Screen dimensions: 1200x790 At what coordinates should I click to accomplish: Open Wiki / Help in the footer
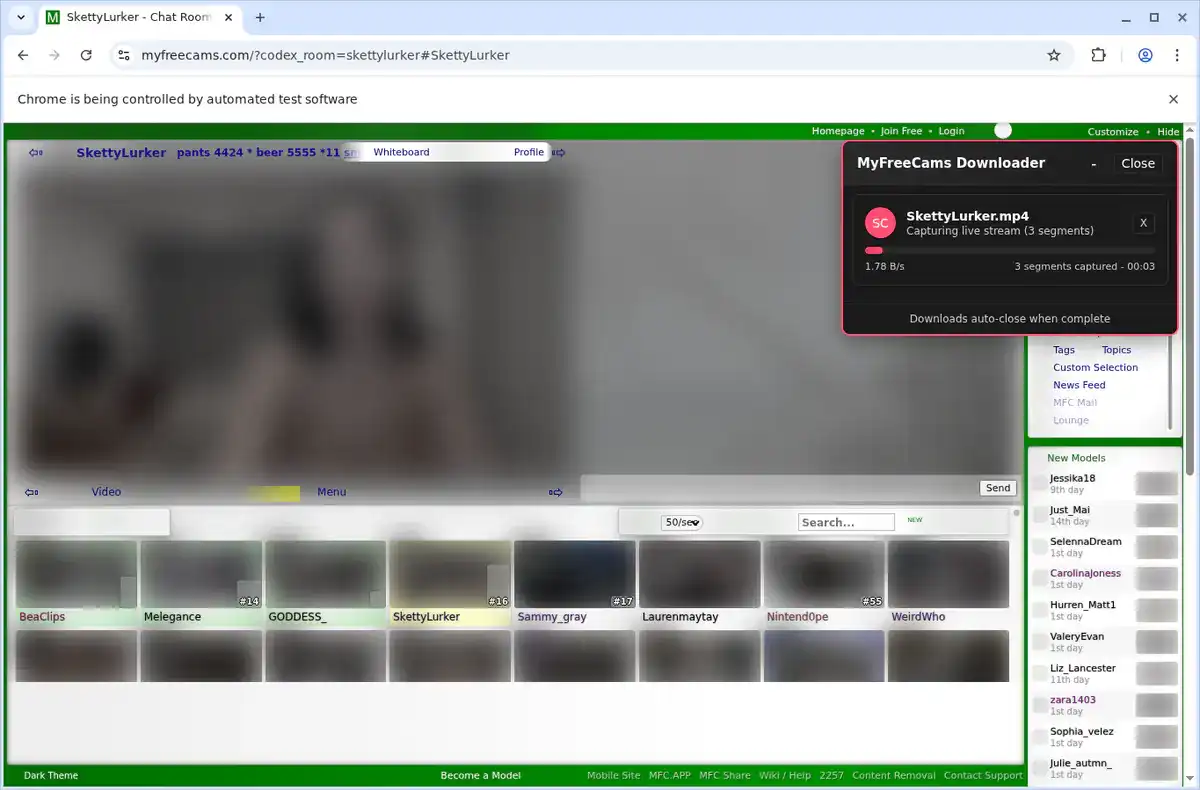[785, 776]
